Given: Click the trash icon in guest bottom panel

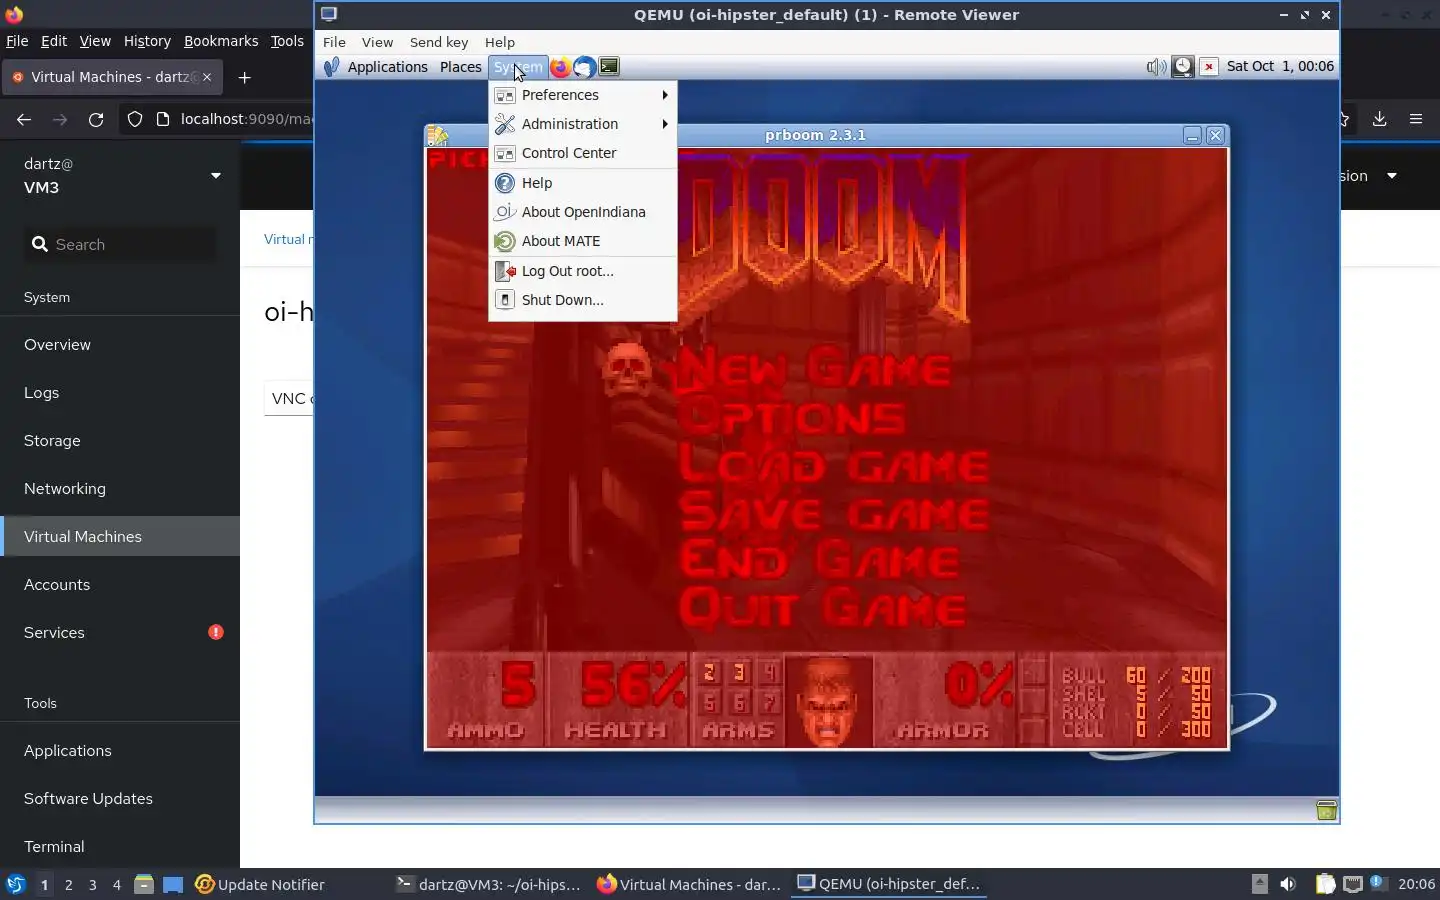Looking at the screenshot, I should (x=1327, y=810).
